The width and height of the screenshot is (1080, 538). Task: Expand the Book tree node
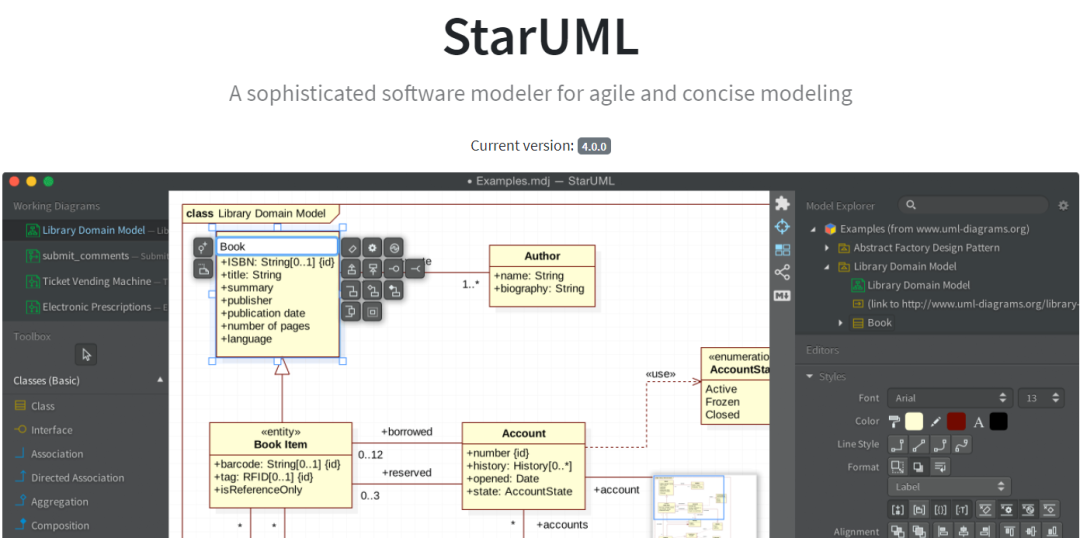tap(840, 322)
